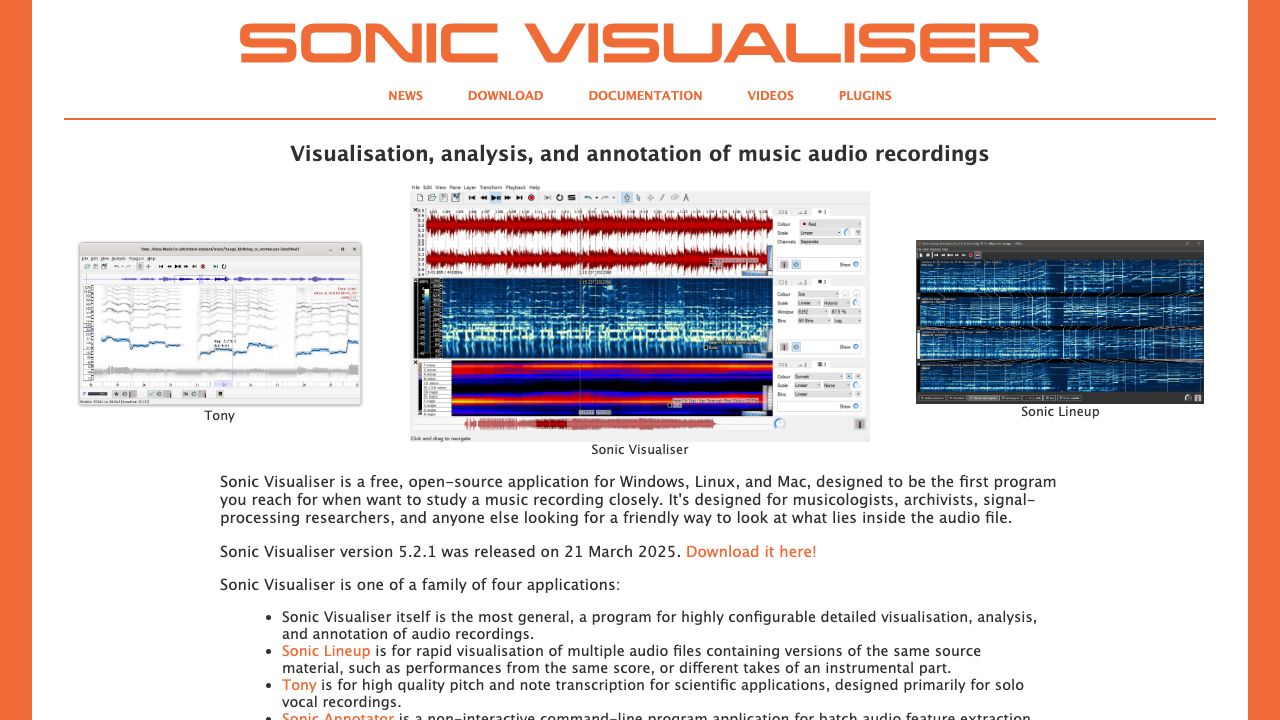Viewport: 1280px width, 720px height.
Task: Open the Tony link in the list
Action: 299,685
